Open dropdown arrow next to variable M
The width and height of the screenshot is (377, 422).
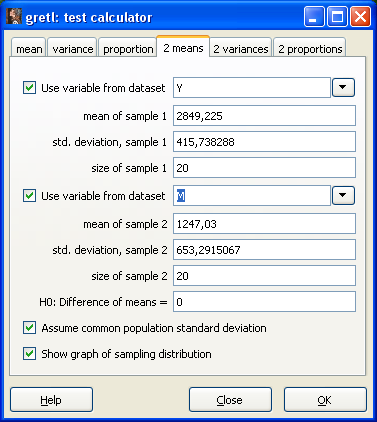pyautogui.click(x=343, y=196)
